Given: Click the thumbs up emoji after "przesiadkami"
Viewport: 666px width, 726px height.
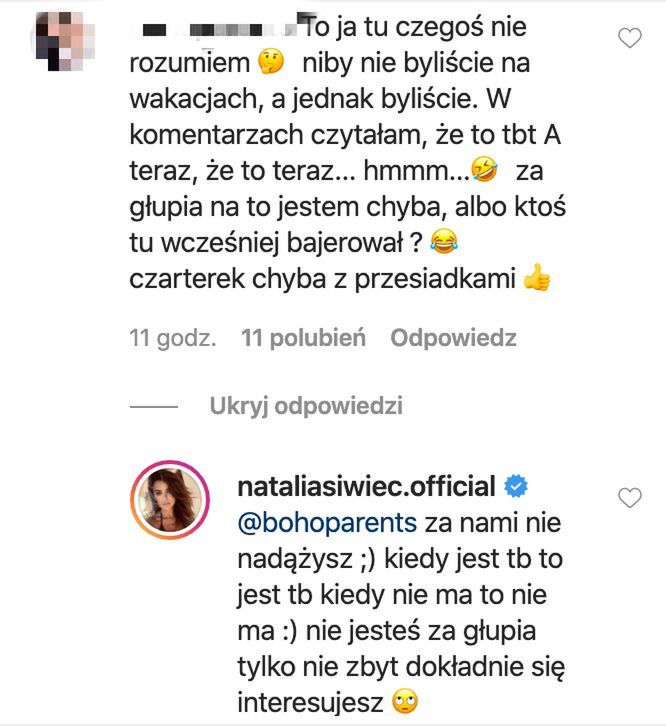Looking at the screenshot, I should click(x=536, y=281).
